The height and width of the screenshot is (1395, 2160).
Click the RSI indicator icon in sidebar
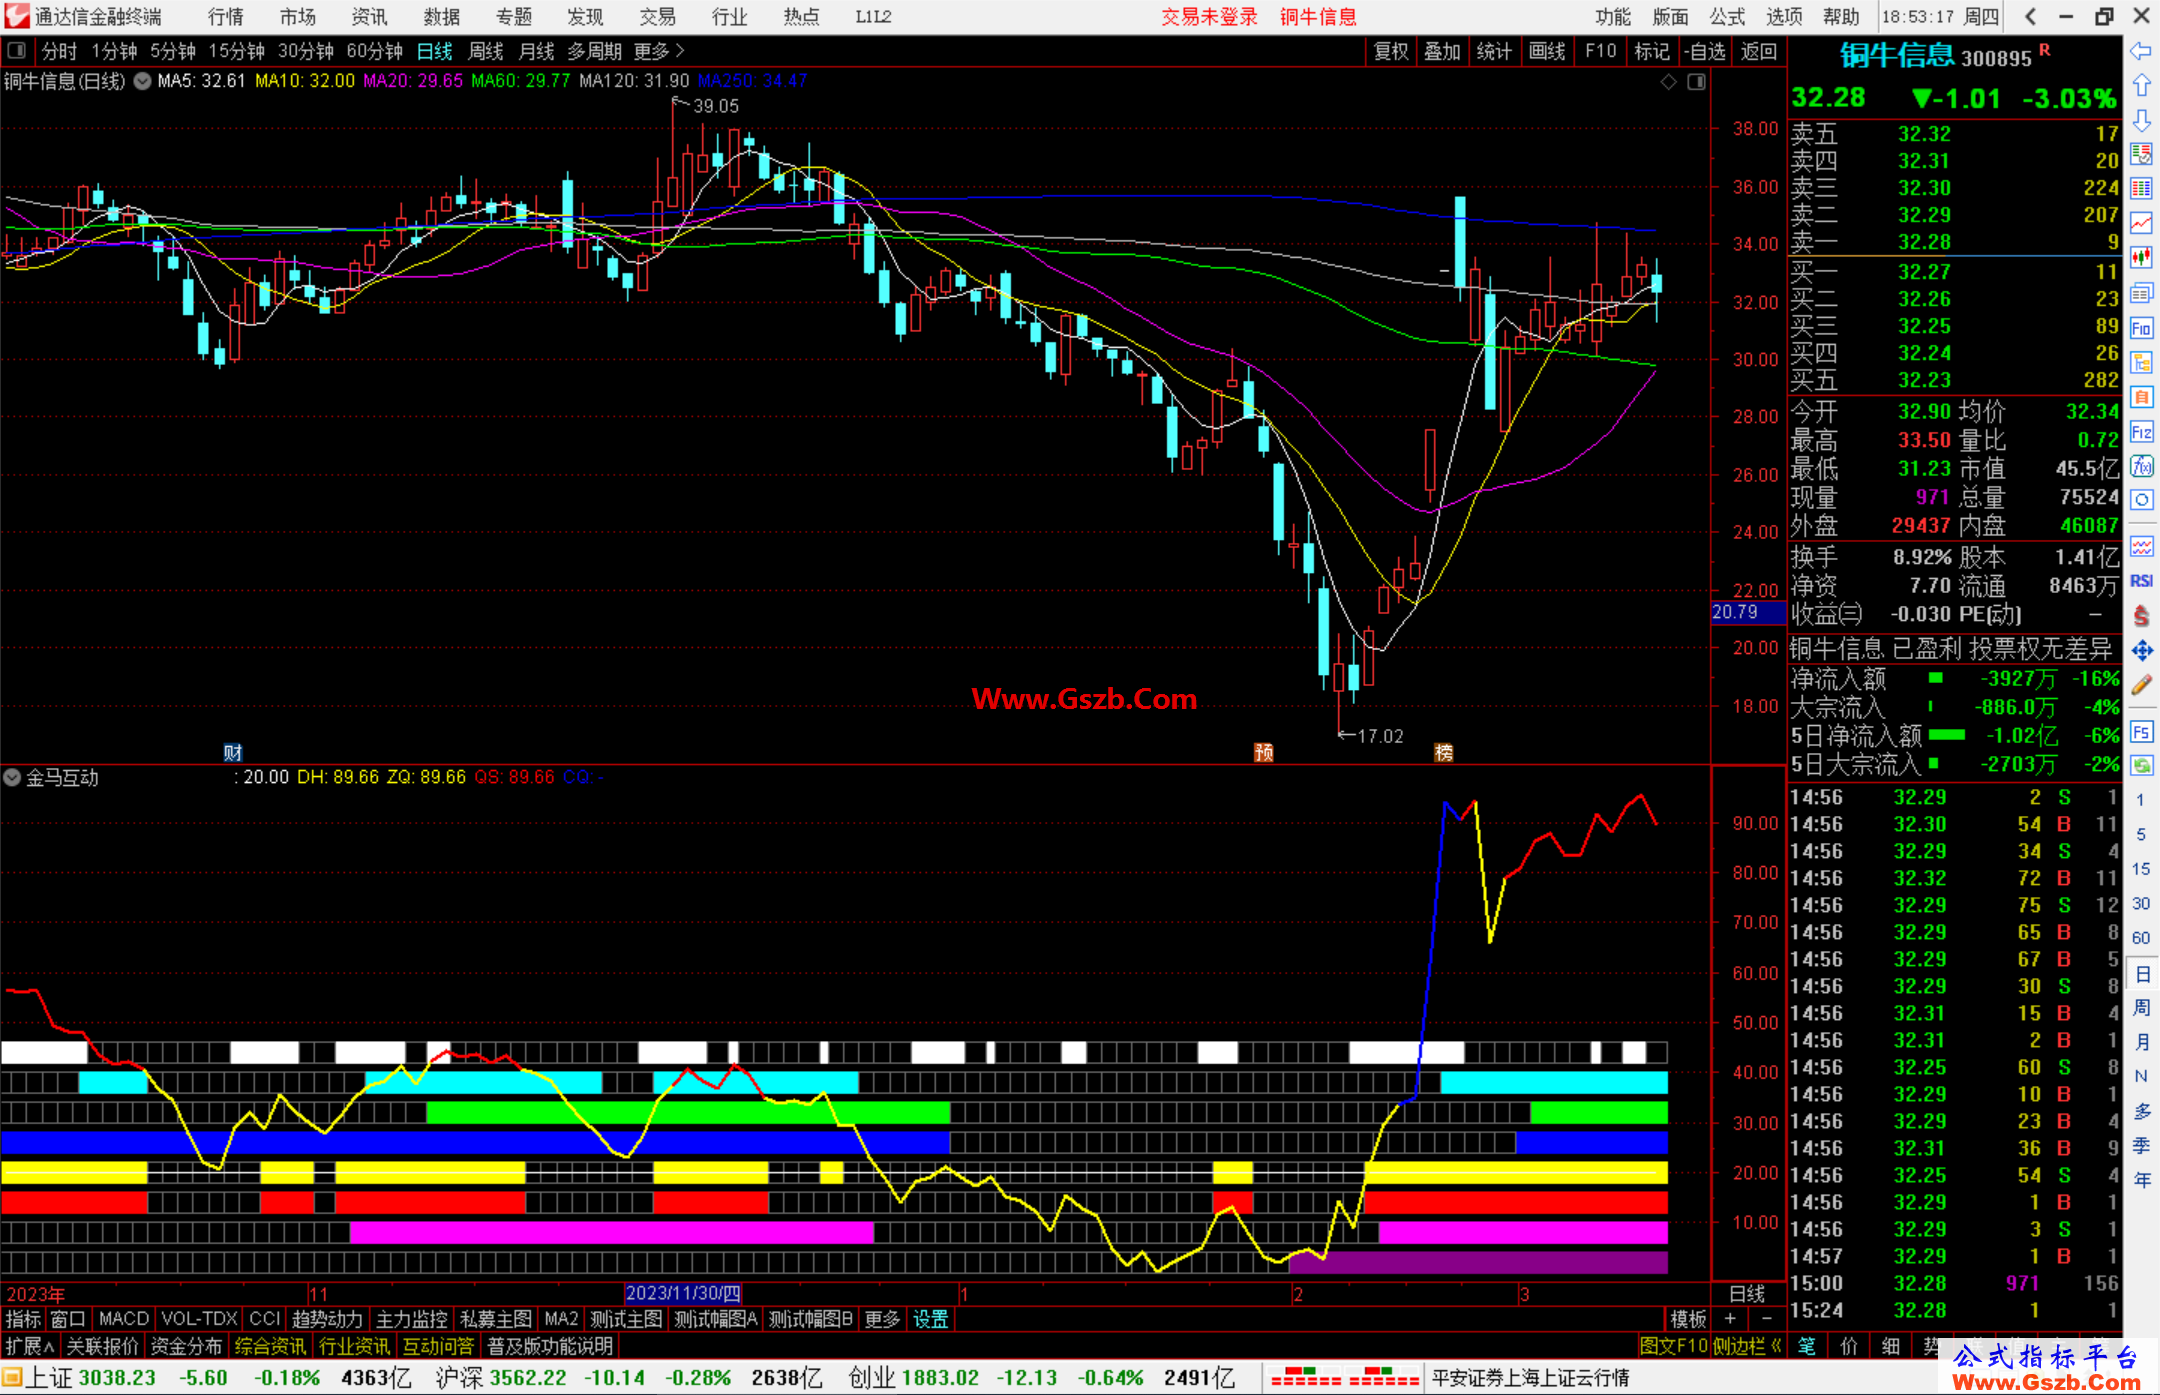click(2141, 581)
